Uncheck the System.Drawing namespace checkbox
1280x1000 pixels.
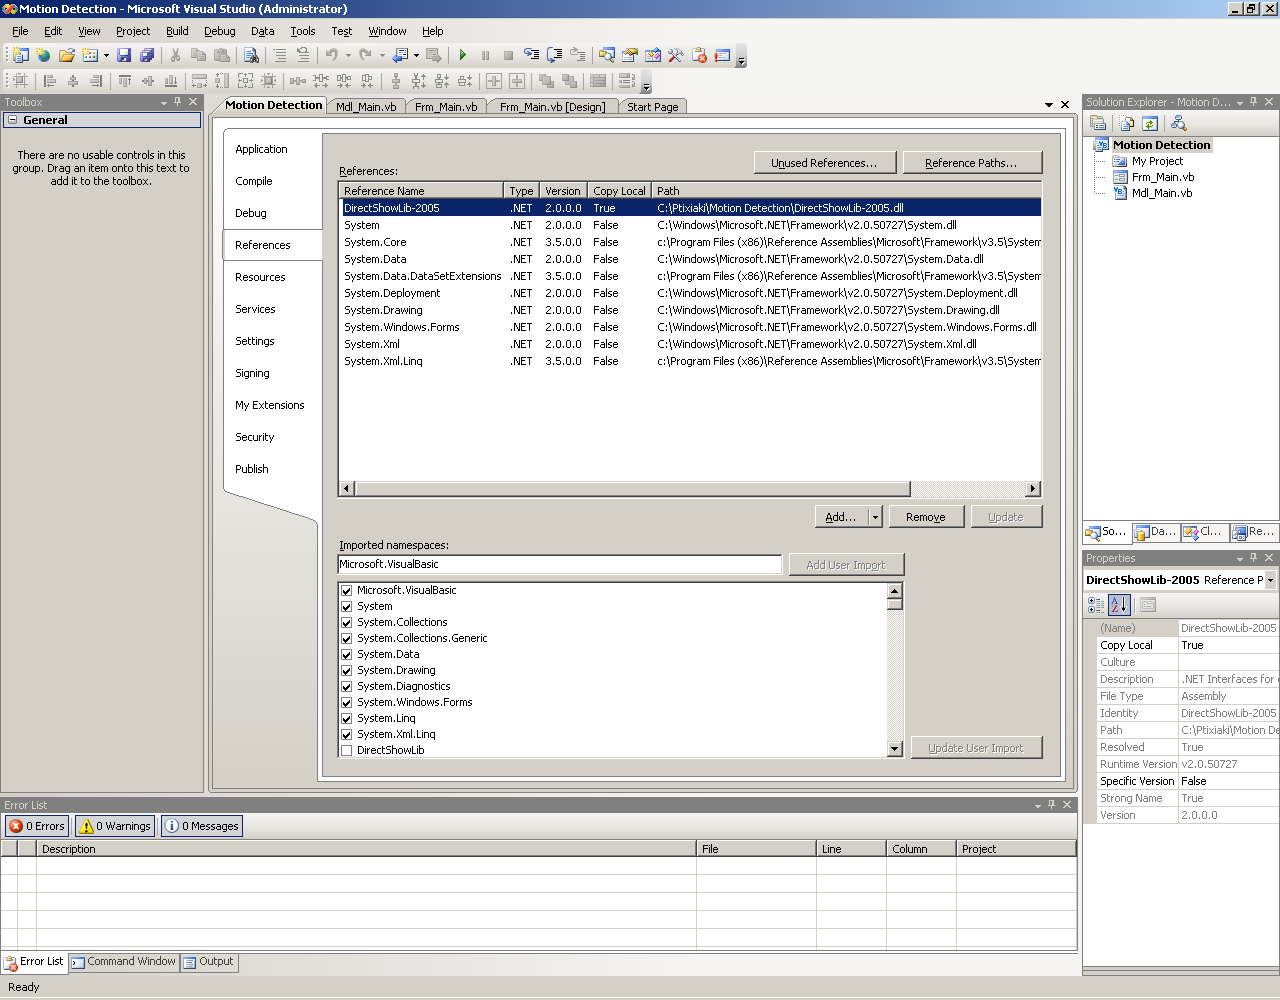click(x=347, y=670)
